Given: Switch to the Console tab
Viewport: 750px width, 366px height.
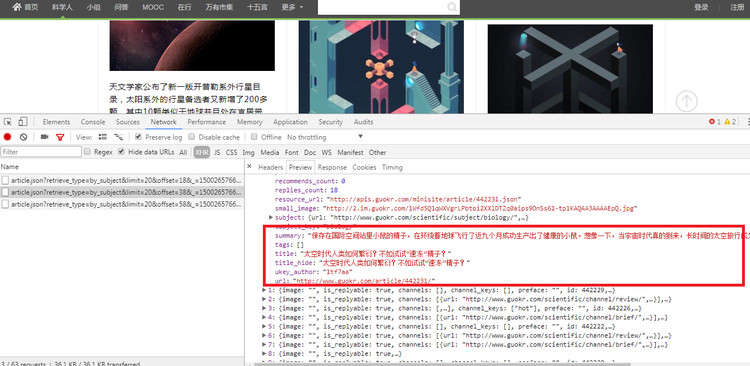Looking at the screenshot, I should (93, 122).
